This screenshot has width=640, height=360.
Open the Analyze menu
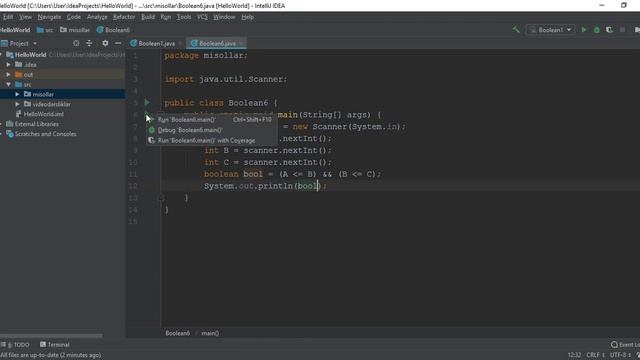tap(97, 17)
